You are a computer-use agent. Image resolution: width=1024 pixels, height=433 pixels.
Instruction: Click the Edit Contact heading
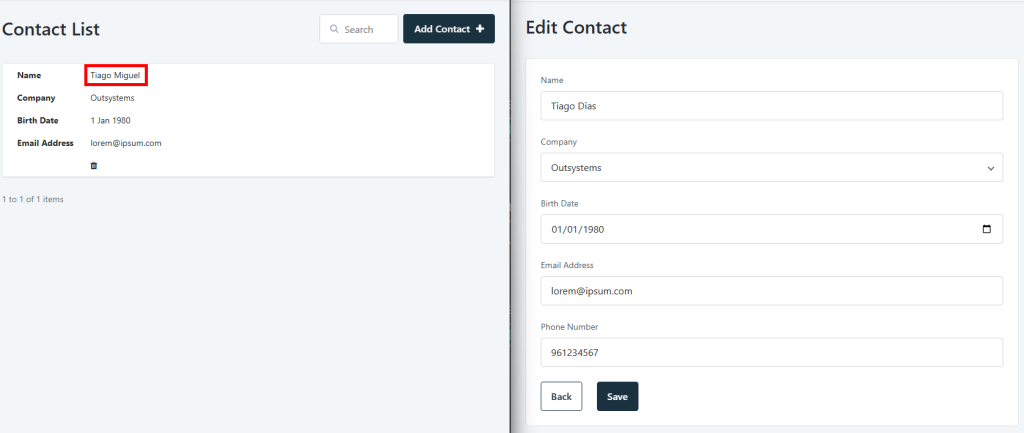[x=576, y=27]
